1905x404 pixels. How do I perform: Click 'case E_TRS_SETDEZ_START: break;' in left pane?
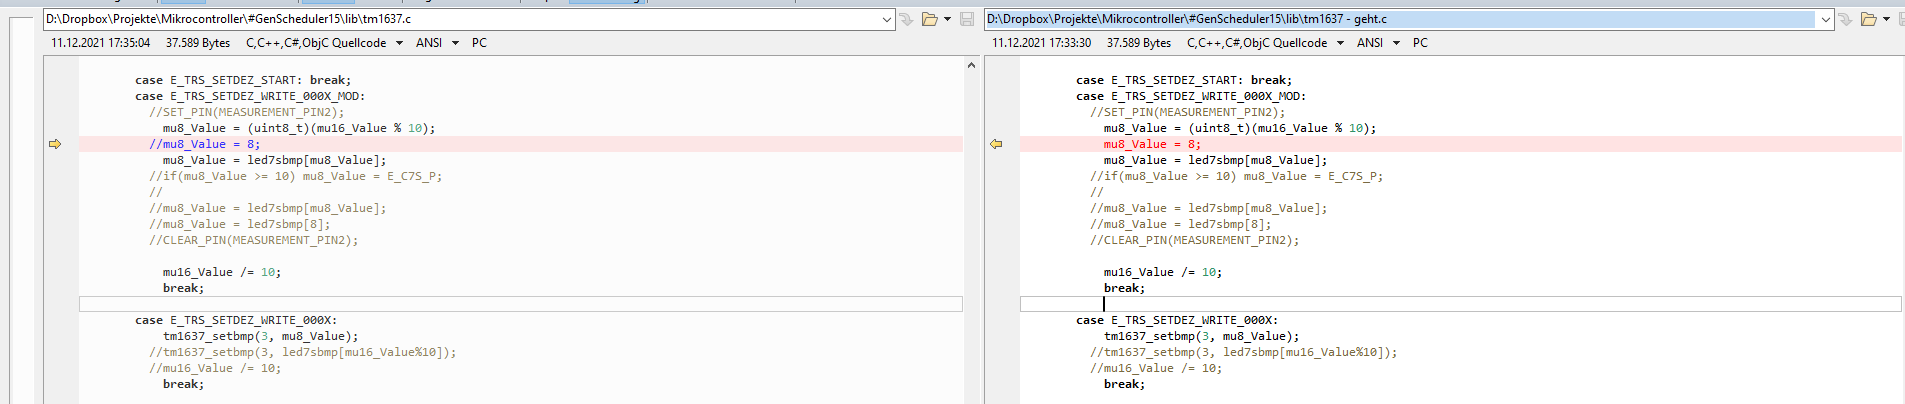click(243, 80)
